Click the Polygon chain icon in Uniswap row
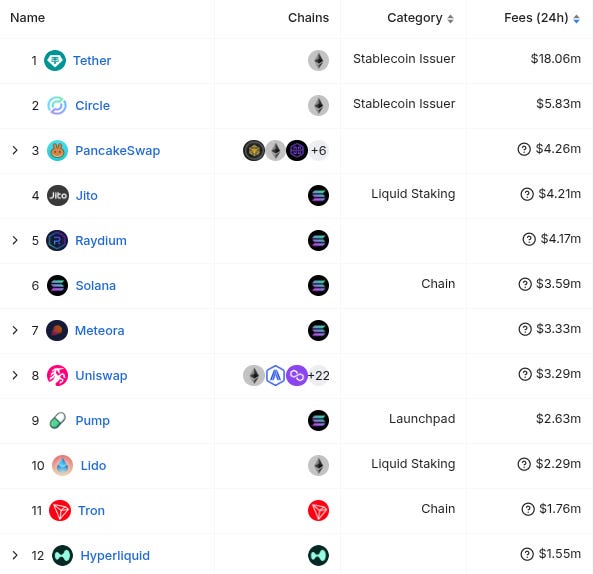Screen dimensions: 593x574 click(297, 375)
